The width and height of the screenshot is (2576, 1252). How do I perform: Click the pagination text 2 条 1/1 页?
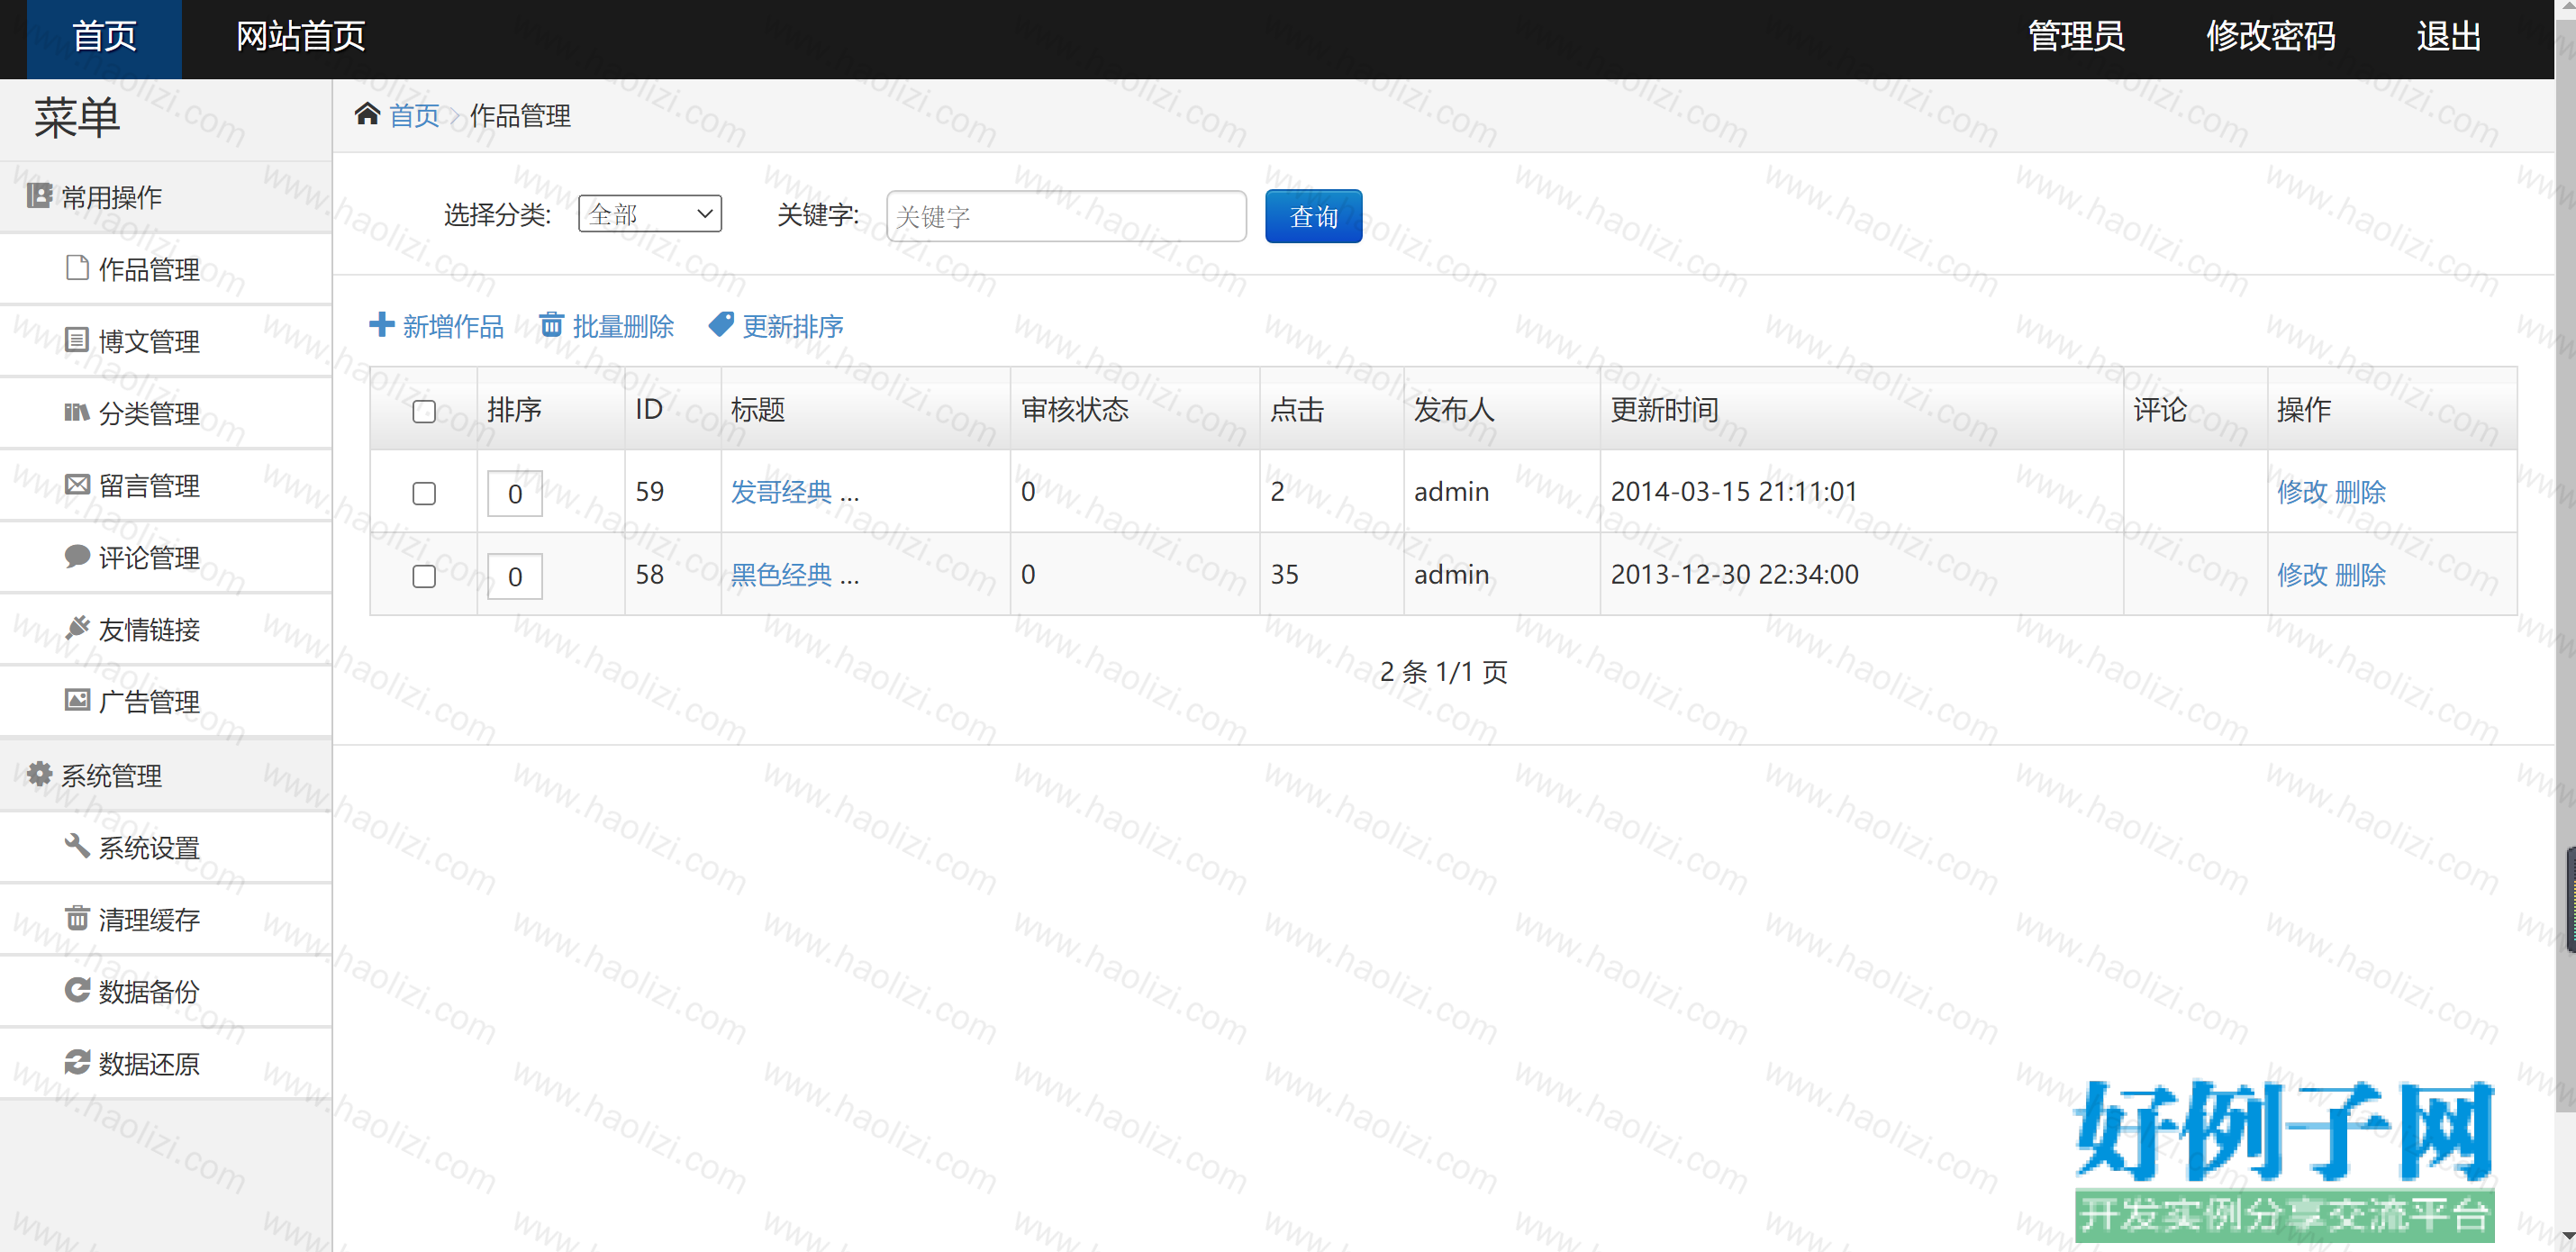coord(1443,672)
